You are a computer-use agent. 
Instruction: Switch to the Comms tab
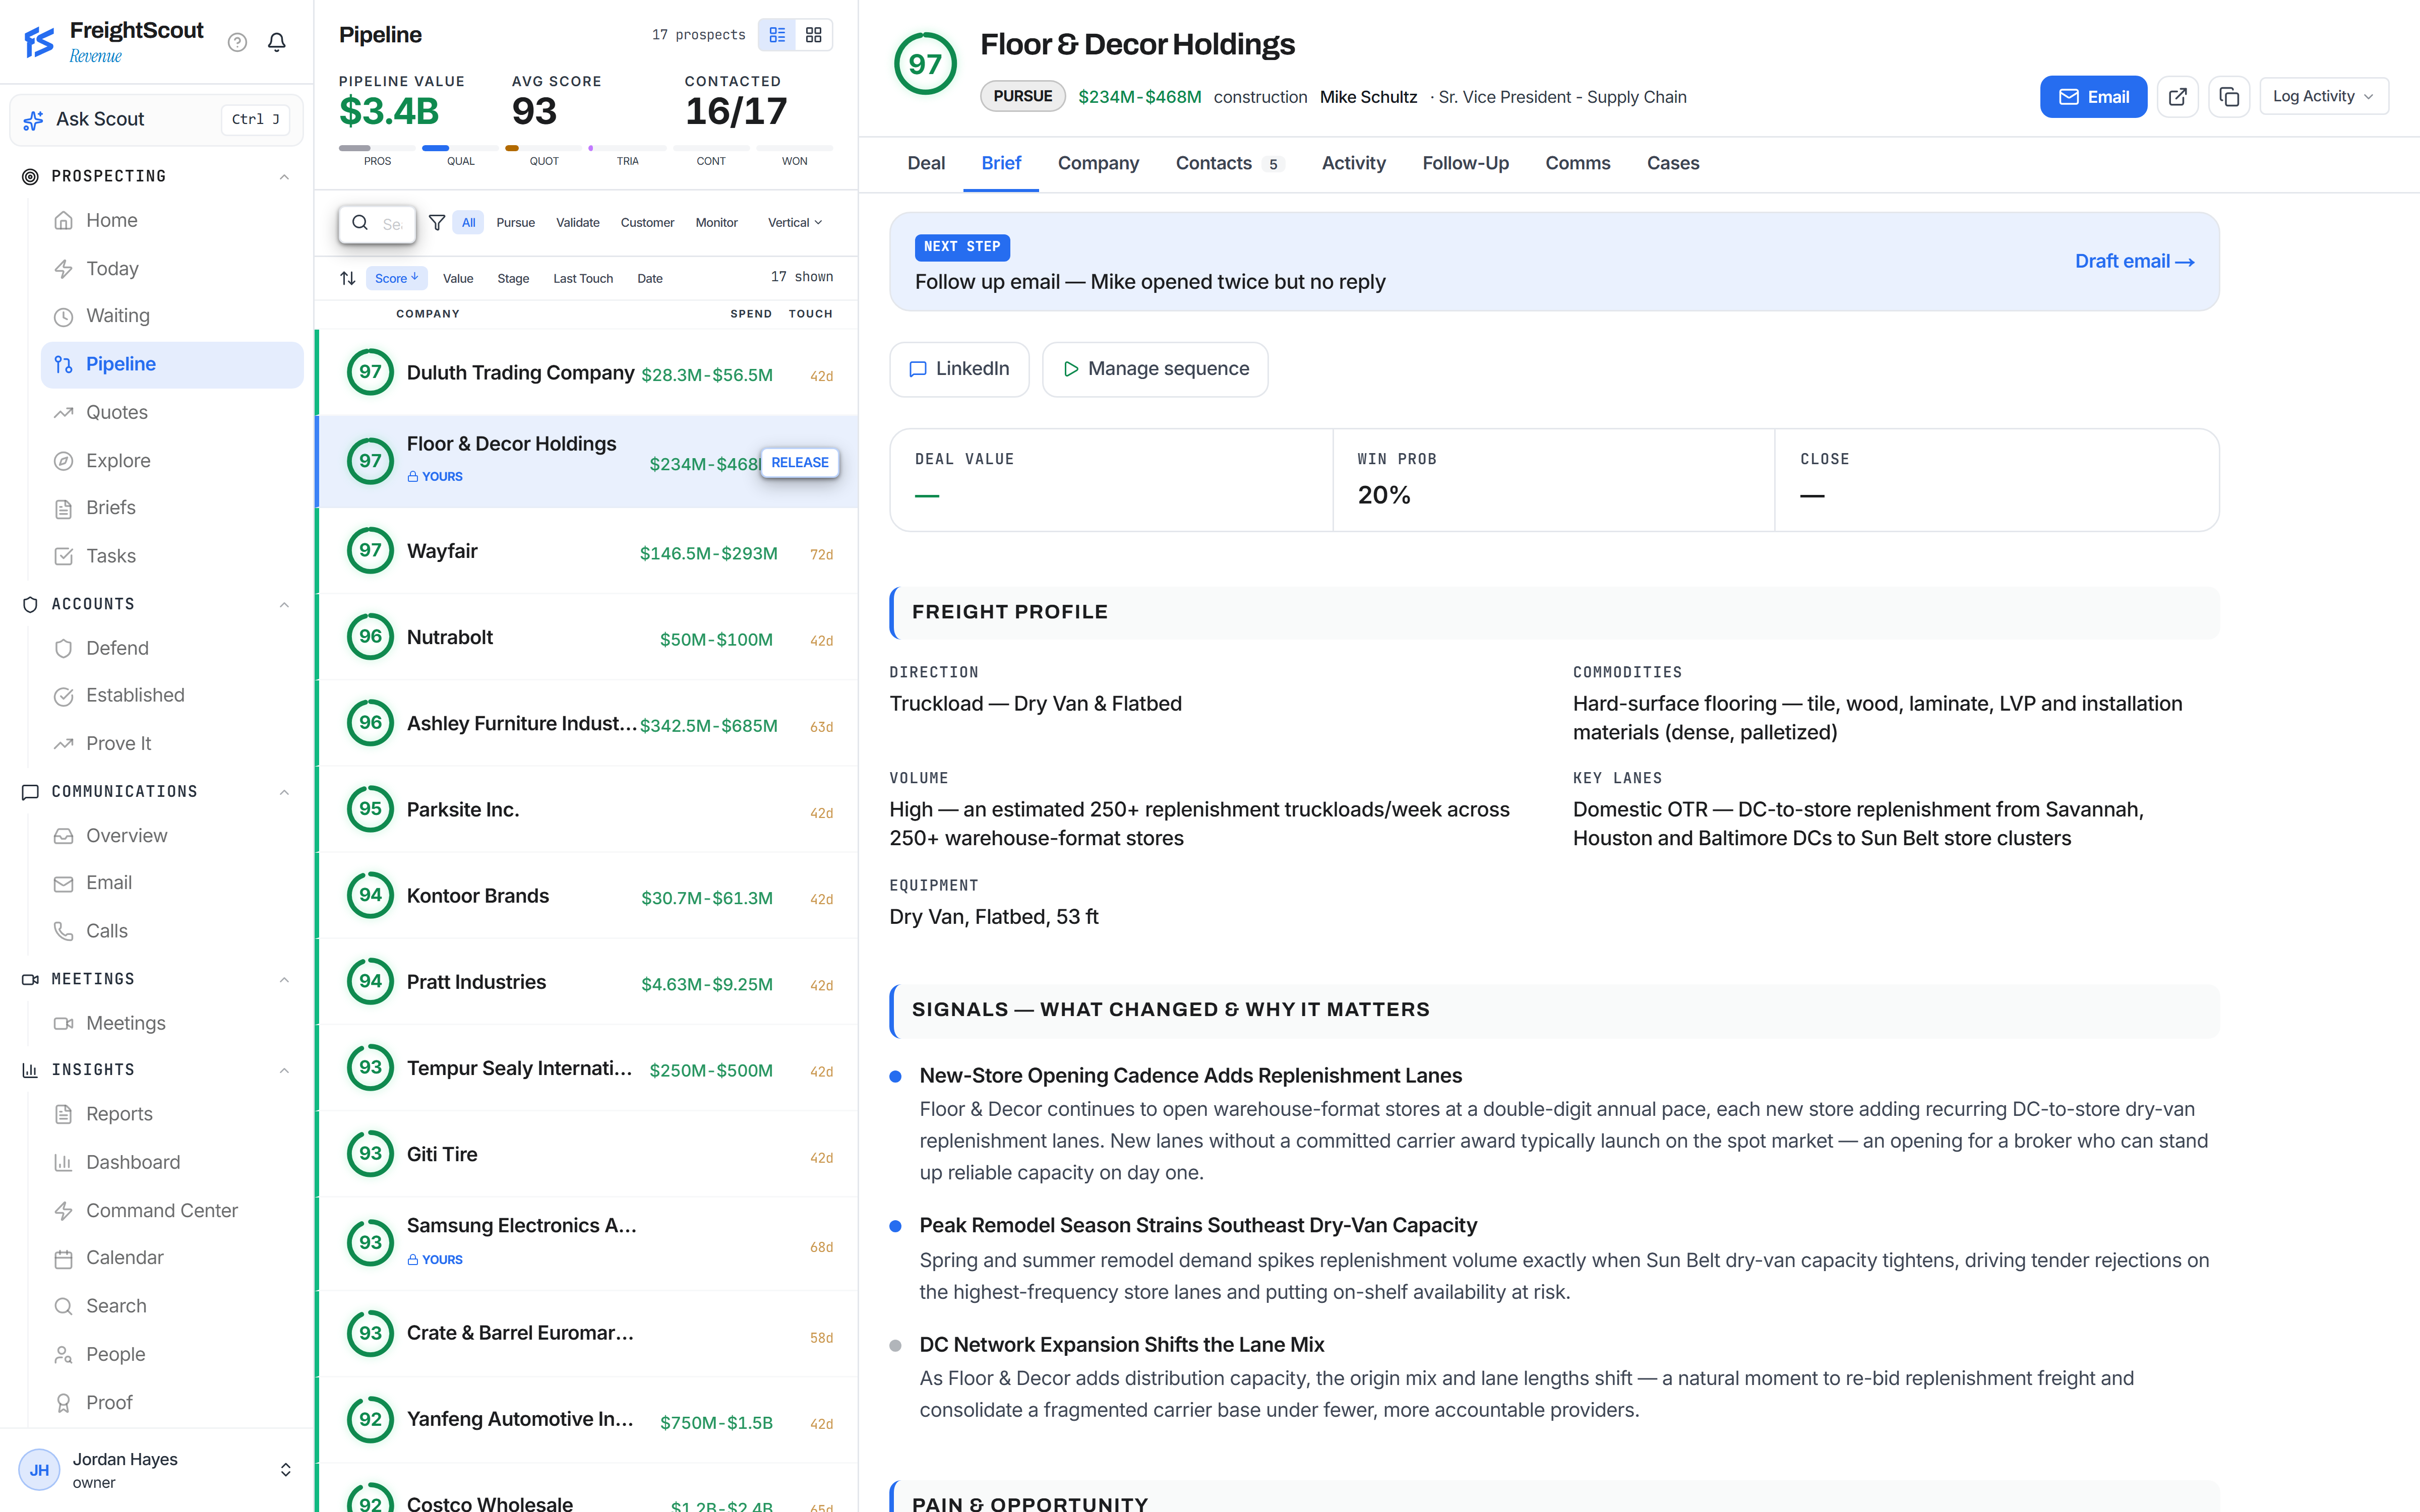coord(1577,163)
